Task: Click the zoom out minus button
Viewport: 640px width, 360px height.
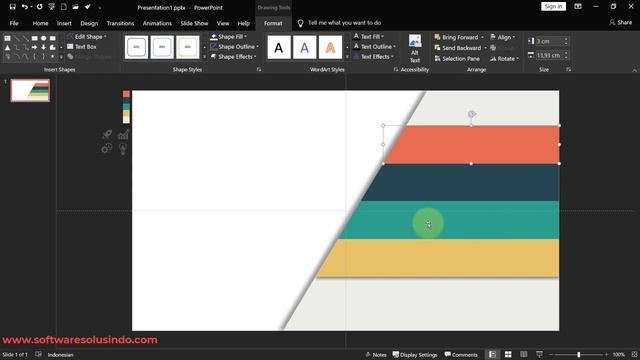Action: pos(551,355)
